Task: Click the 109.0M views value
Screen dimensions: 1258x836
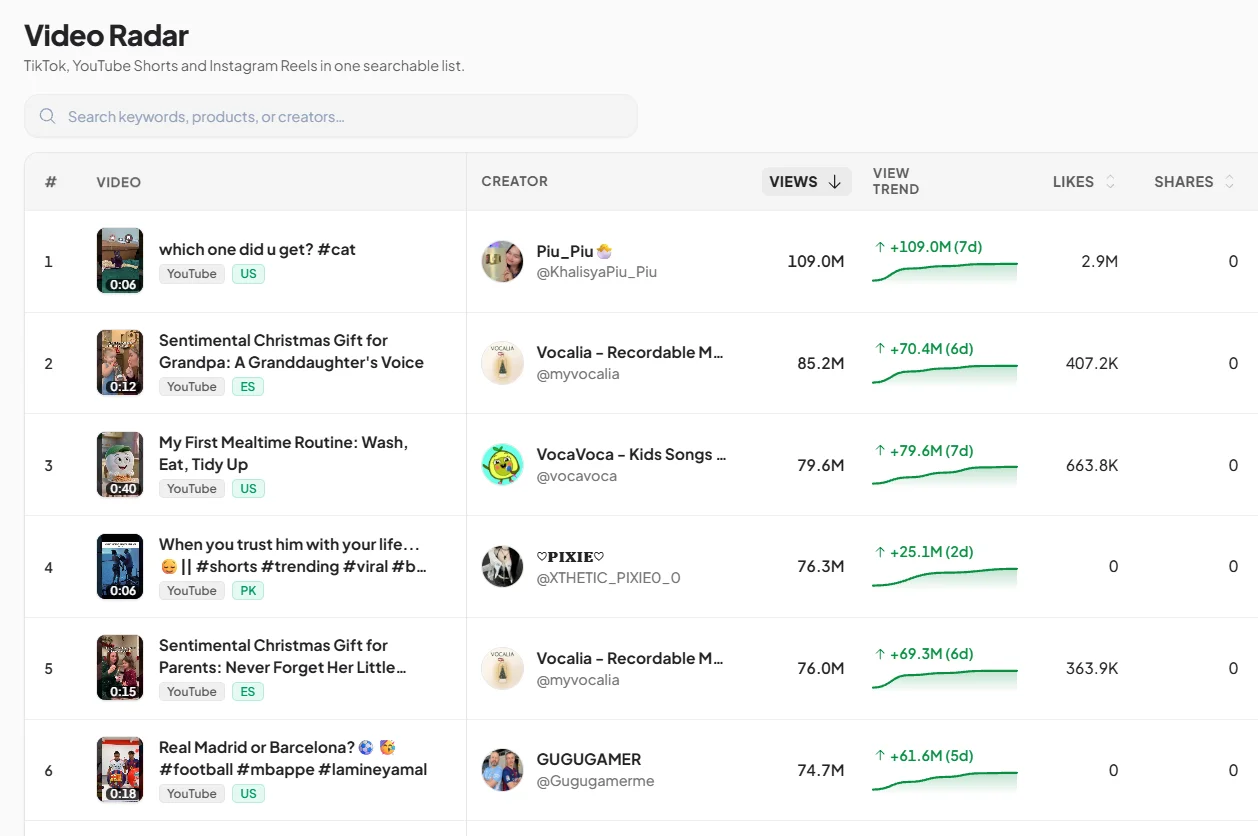Action: (x=816, y=261)
